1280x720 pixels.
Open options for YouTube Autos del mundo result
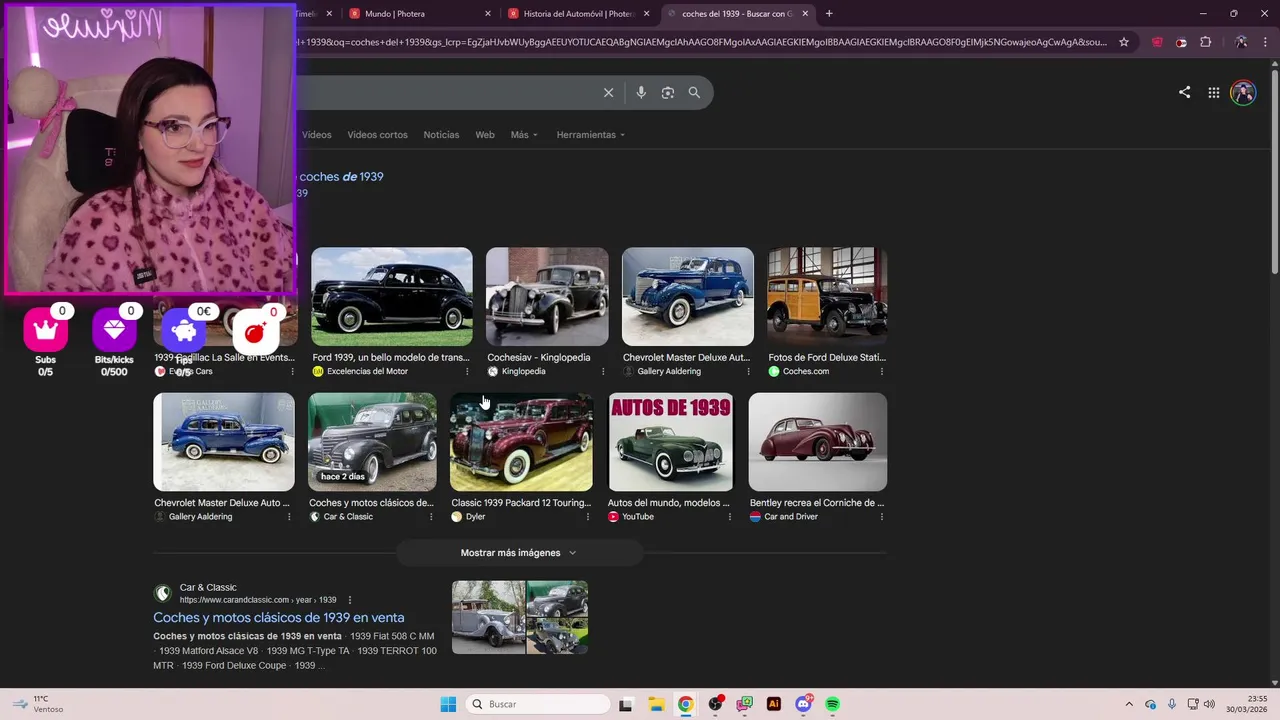pyautogui.click(x=729, y=517)
